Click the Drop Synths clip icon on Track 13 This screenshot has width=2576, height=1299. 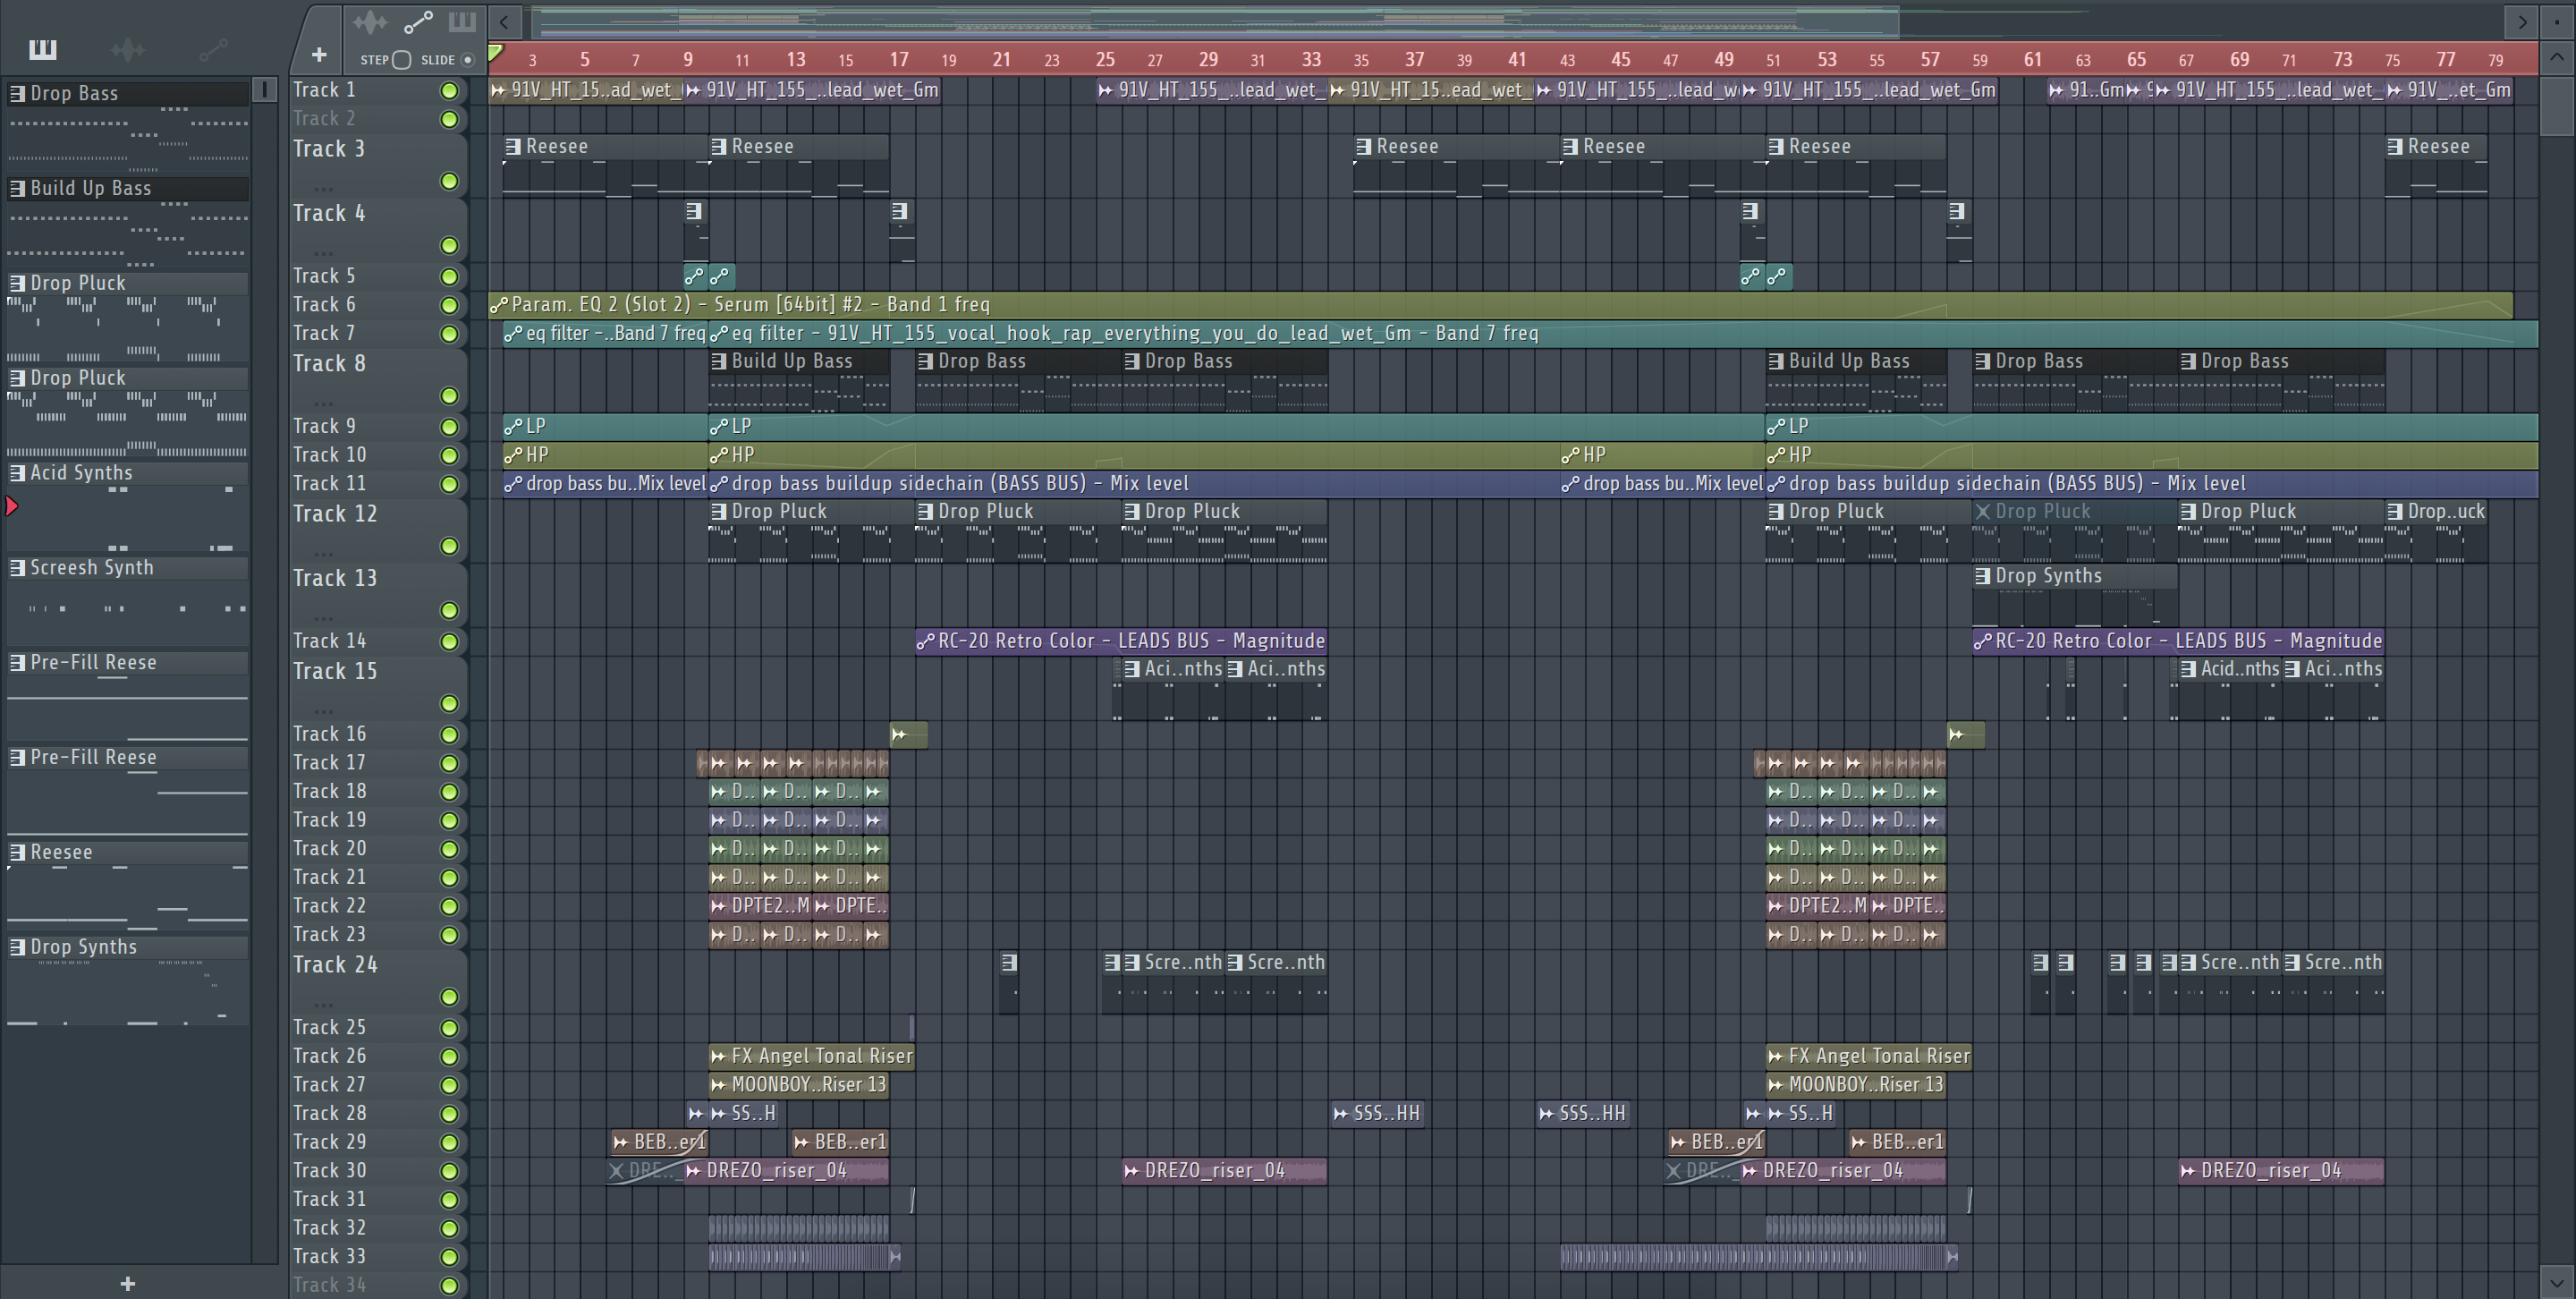tap(1982, 576)
